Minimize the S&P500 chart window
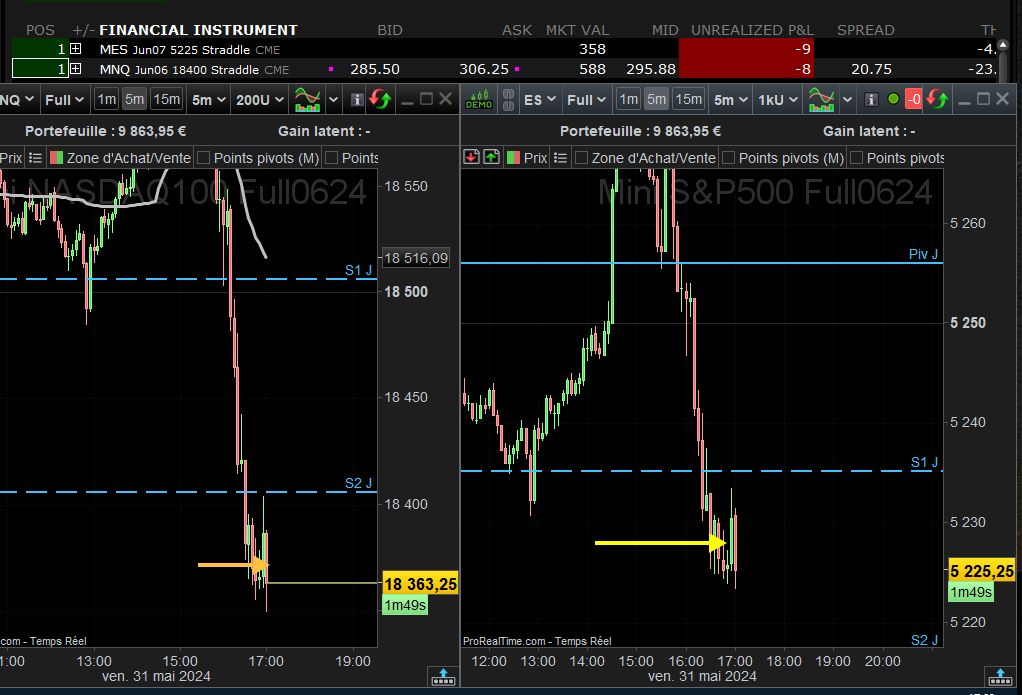The height and width of the screenshot is (695, 1022). [x=965, y=102]
